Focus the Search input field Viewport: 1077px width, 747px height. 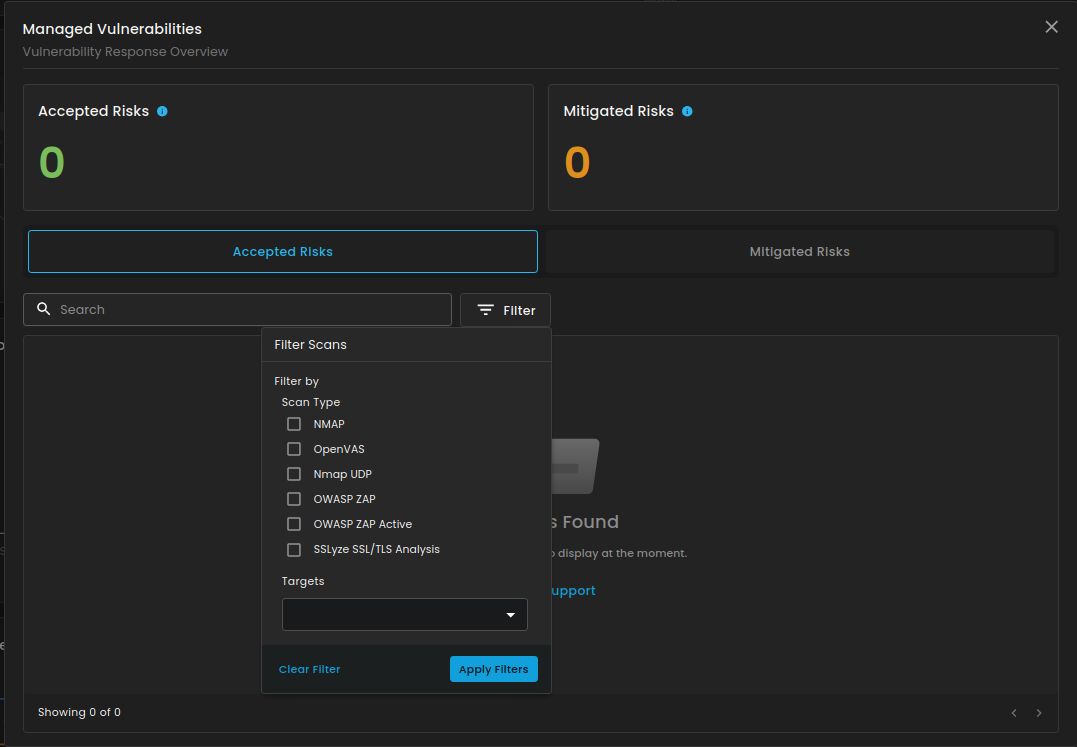click(250, 309)
